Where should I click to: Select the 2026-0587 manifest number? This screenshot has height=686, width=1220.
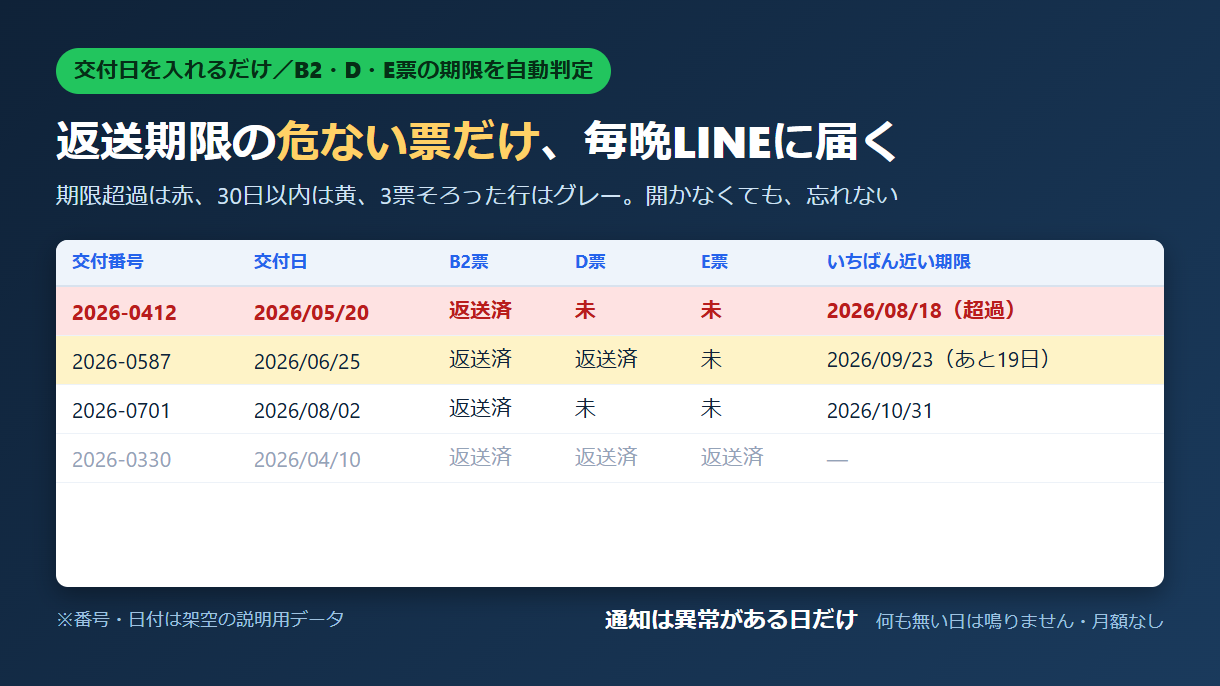121,361
